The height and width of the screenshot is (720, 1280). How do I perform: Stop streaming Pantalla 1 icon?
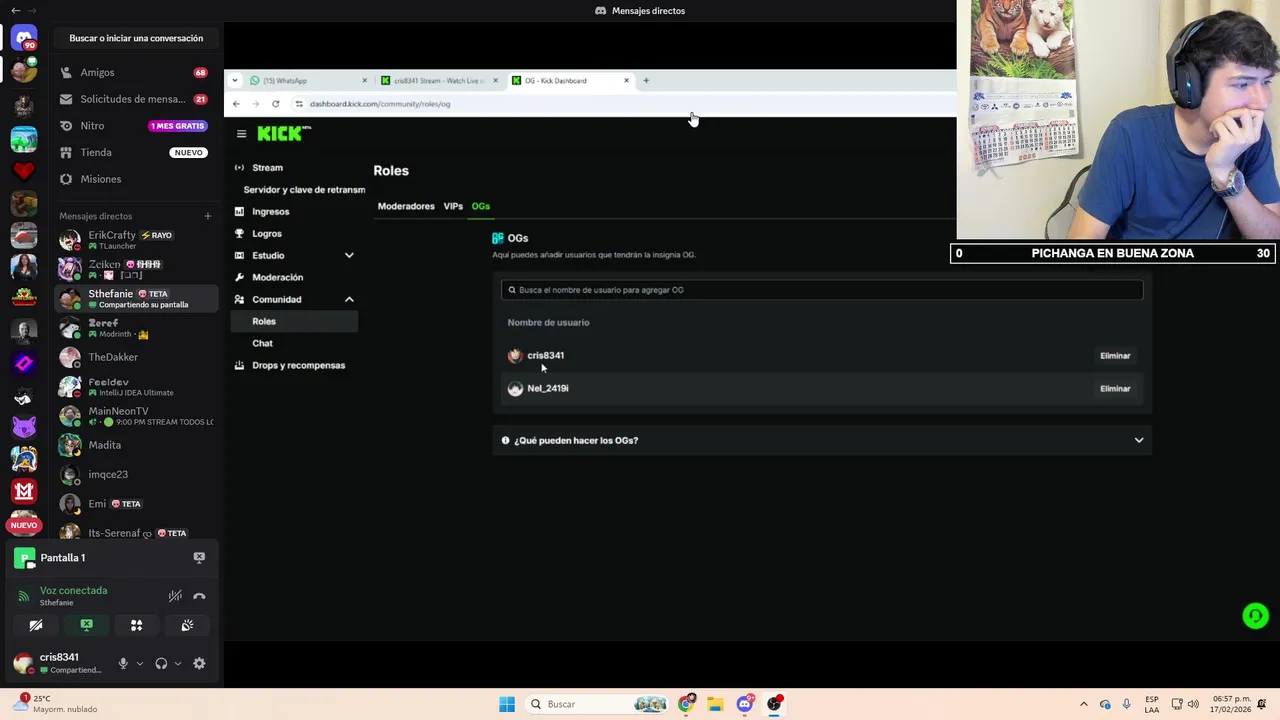[199, 557]
